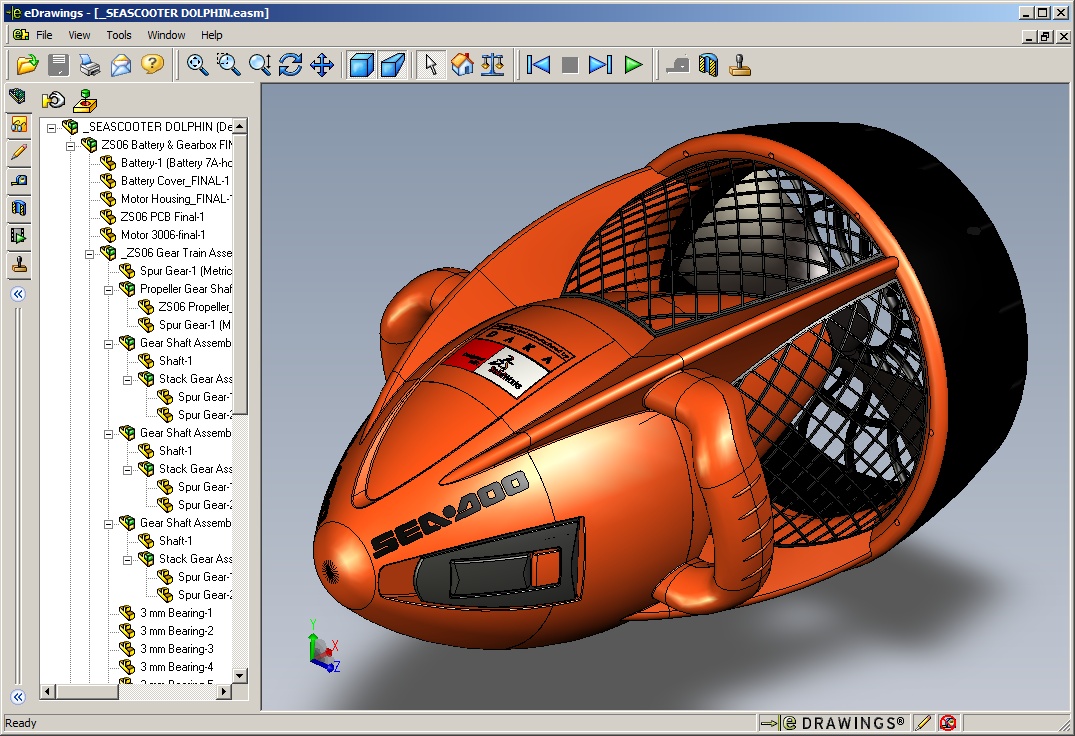Screen dimensions: 1075x736
Task: Play the animation
Action: 633,65
